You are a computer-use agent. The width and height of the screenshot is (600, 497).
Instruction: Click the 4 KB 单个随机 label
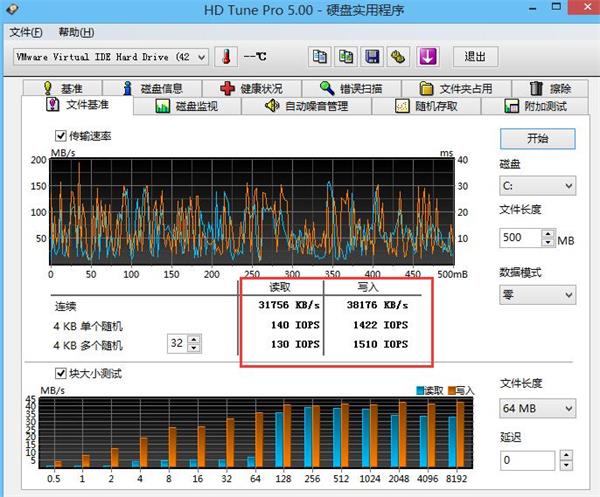88,326
